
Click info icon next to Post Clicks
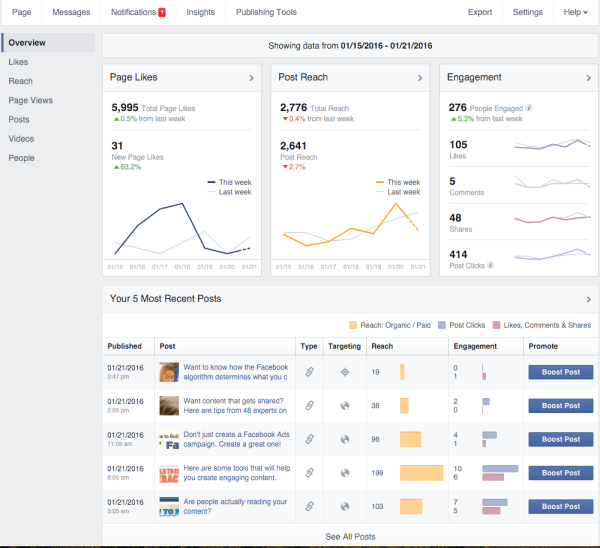(491, 265)
